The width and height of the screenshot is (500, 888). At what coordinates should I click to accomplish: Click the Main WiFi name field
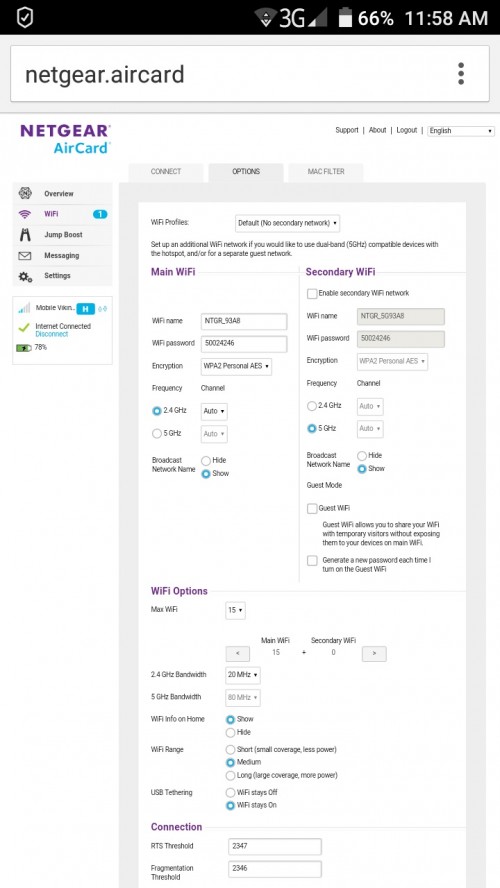(x=244, y=321)
